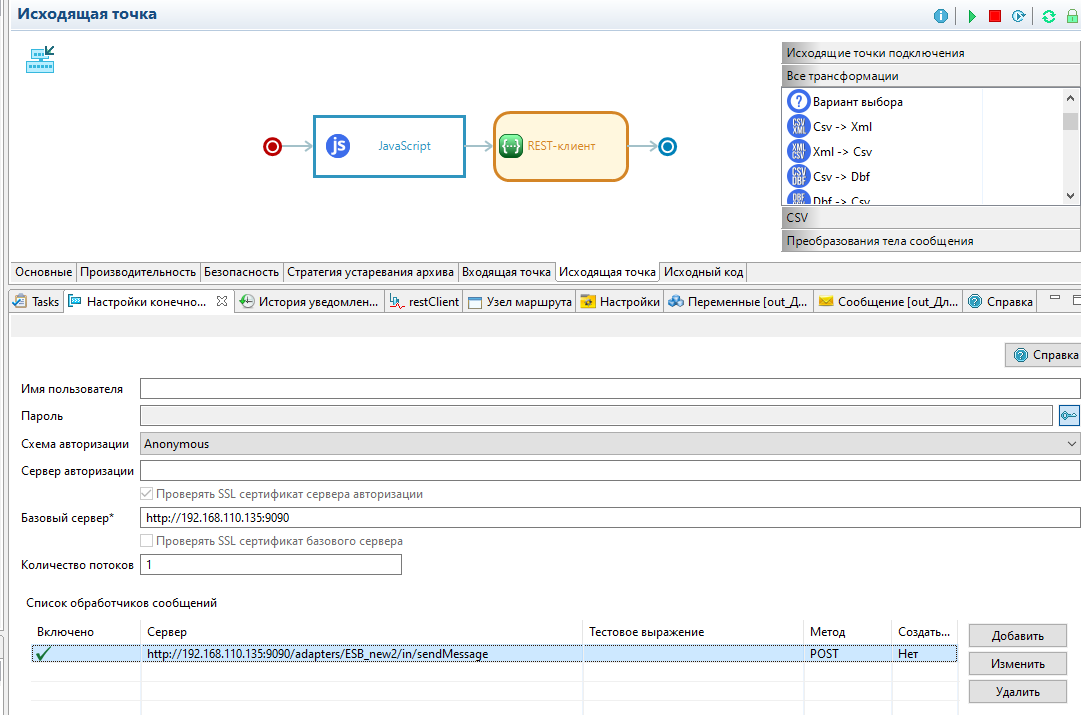Select the REST-клиент node
Screen dimensions: 1081x715
pos(560,146)
